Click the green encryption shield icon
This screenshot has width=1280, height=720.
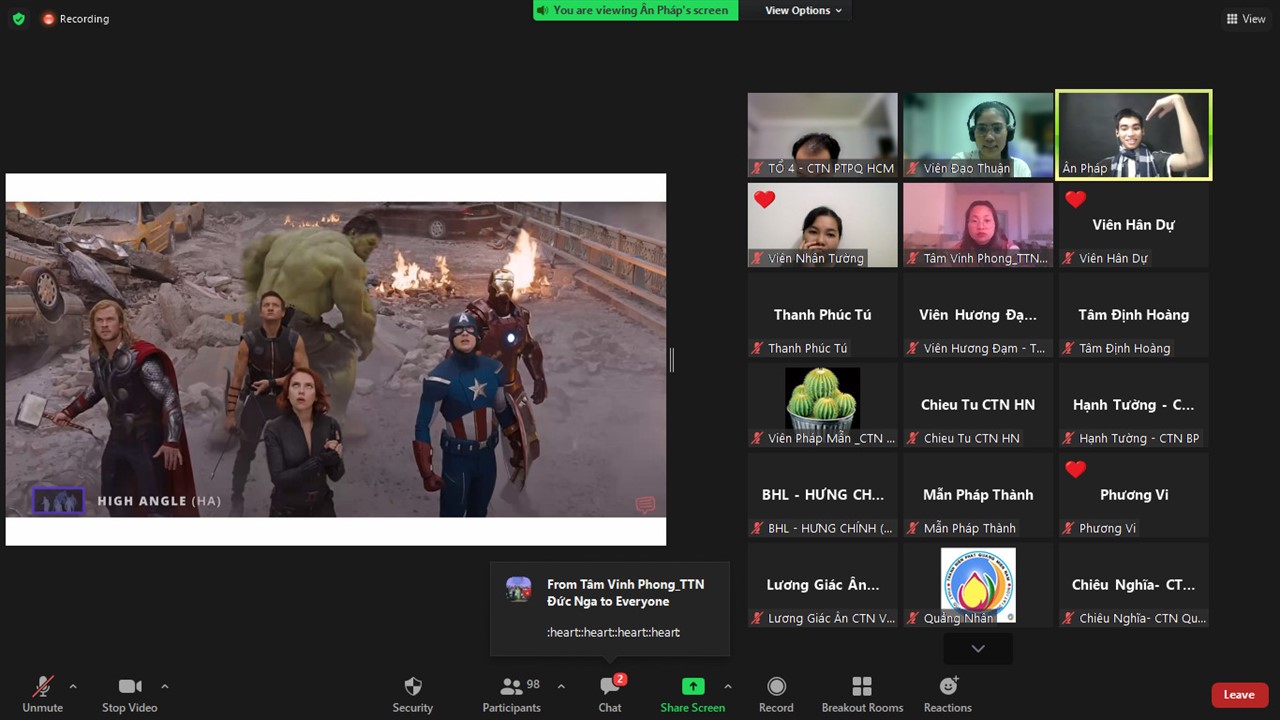(x=18, y=19)
